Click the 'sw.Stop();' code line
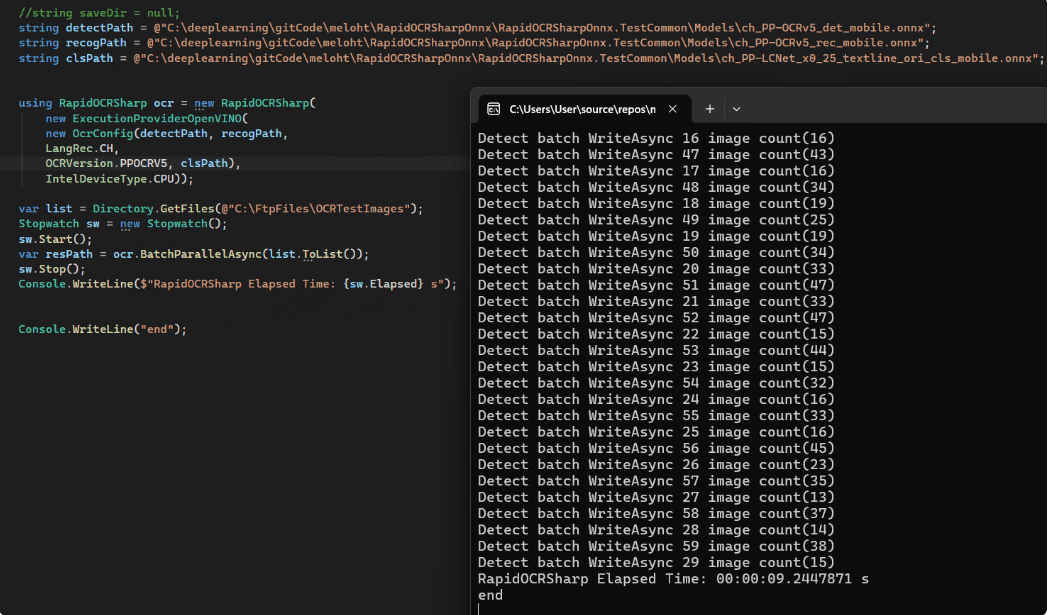Viewport: 1048px width, 615px height. (52, 269)
